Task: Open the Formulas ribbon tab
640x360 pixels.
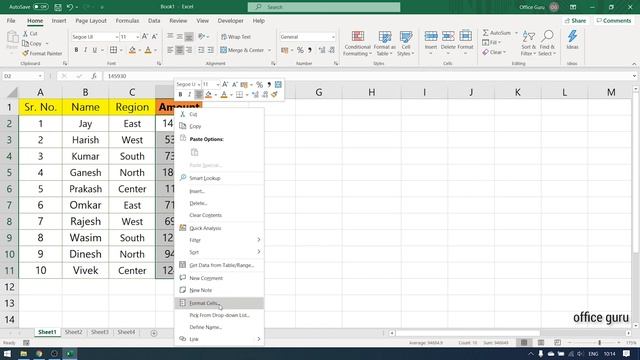Action: coord(127,20)
